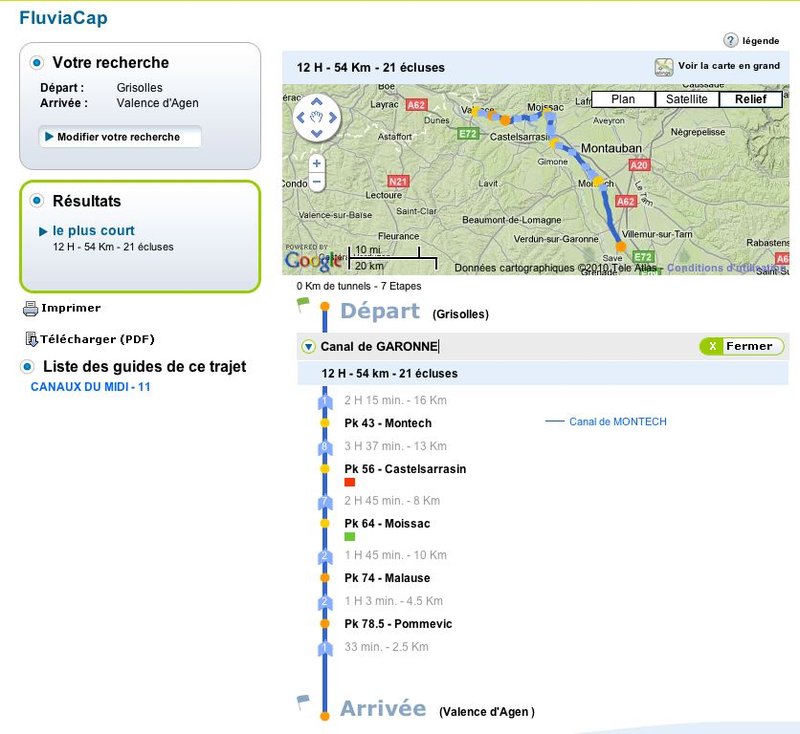Toggle the 'Votre recherche' section bullet
800x734 pixels.
tap(37, 63)
